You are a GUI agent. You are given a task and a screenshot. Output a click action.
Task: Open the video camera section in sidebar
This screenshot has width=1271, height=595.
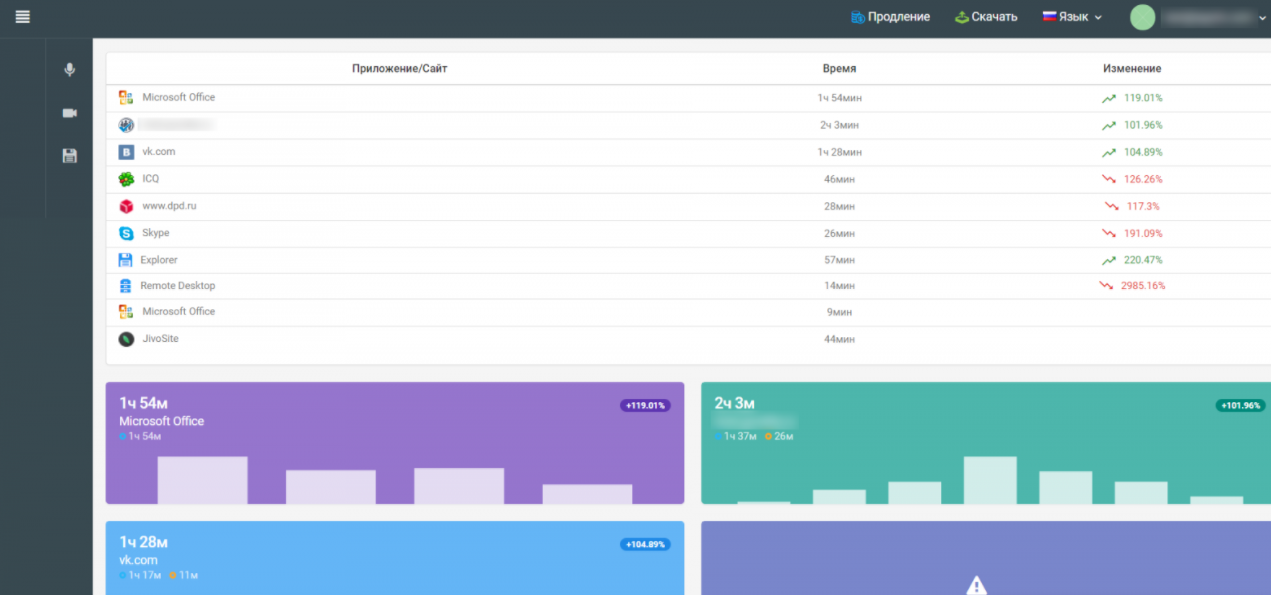pyautogui.click(x=69, y=113)
